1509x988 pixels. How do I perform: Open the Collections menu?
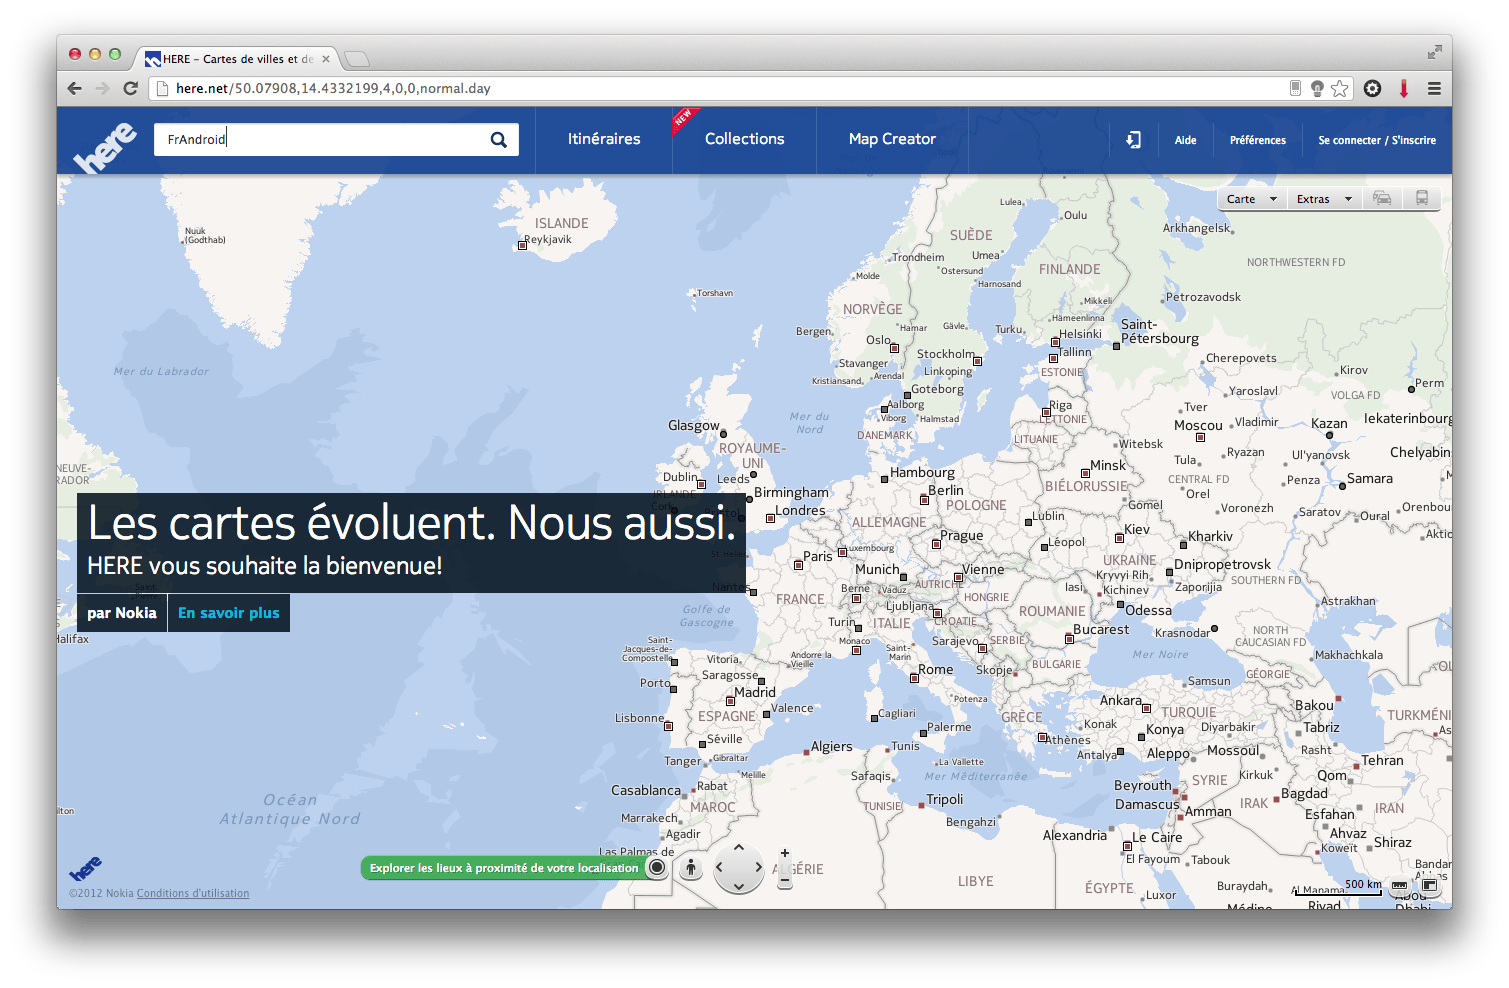click(x=745, y=139)
